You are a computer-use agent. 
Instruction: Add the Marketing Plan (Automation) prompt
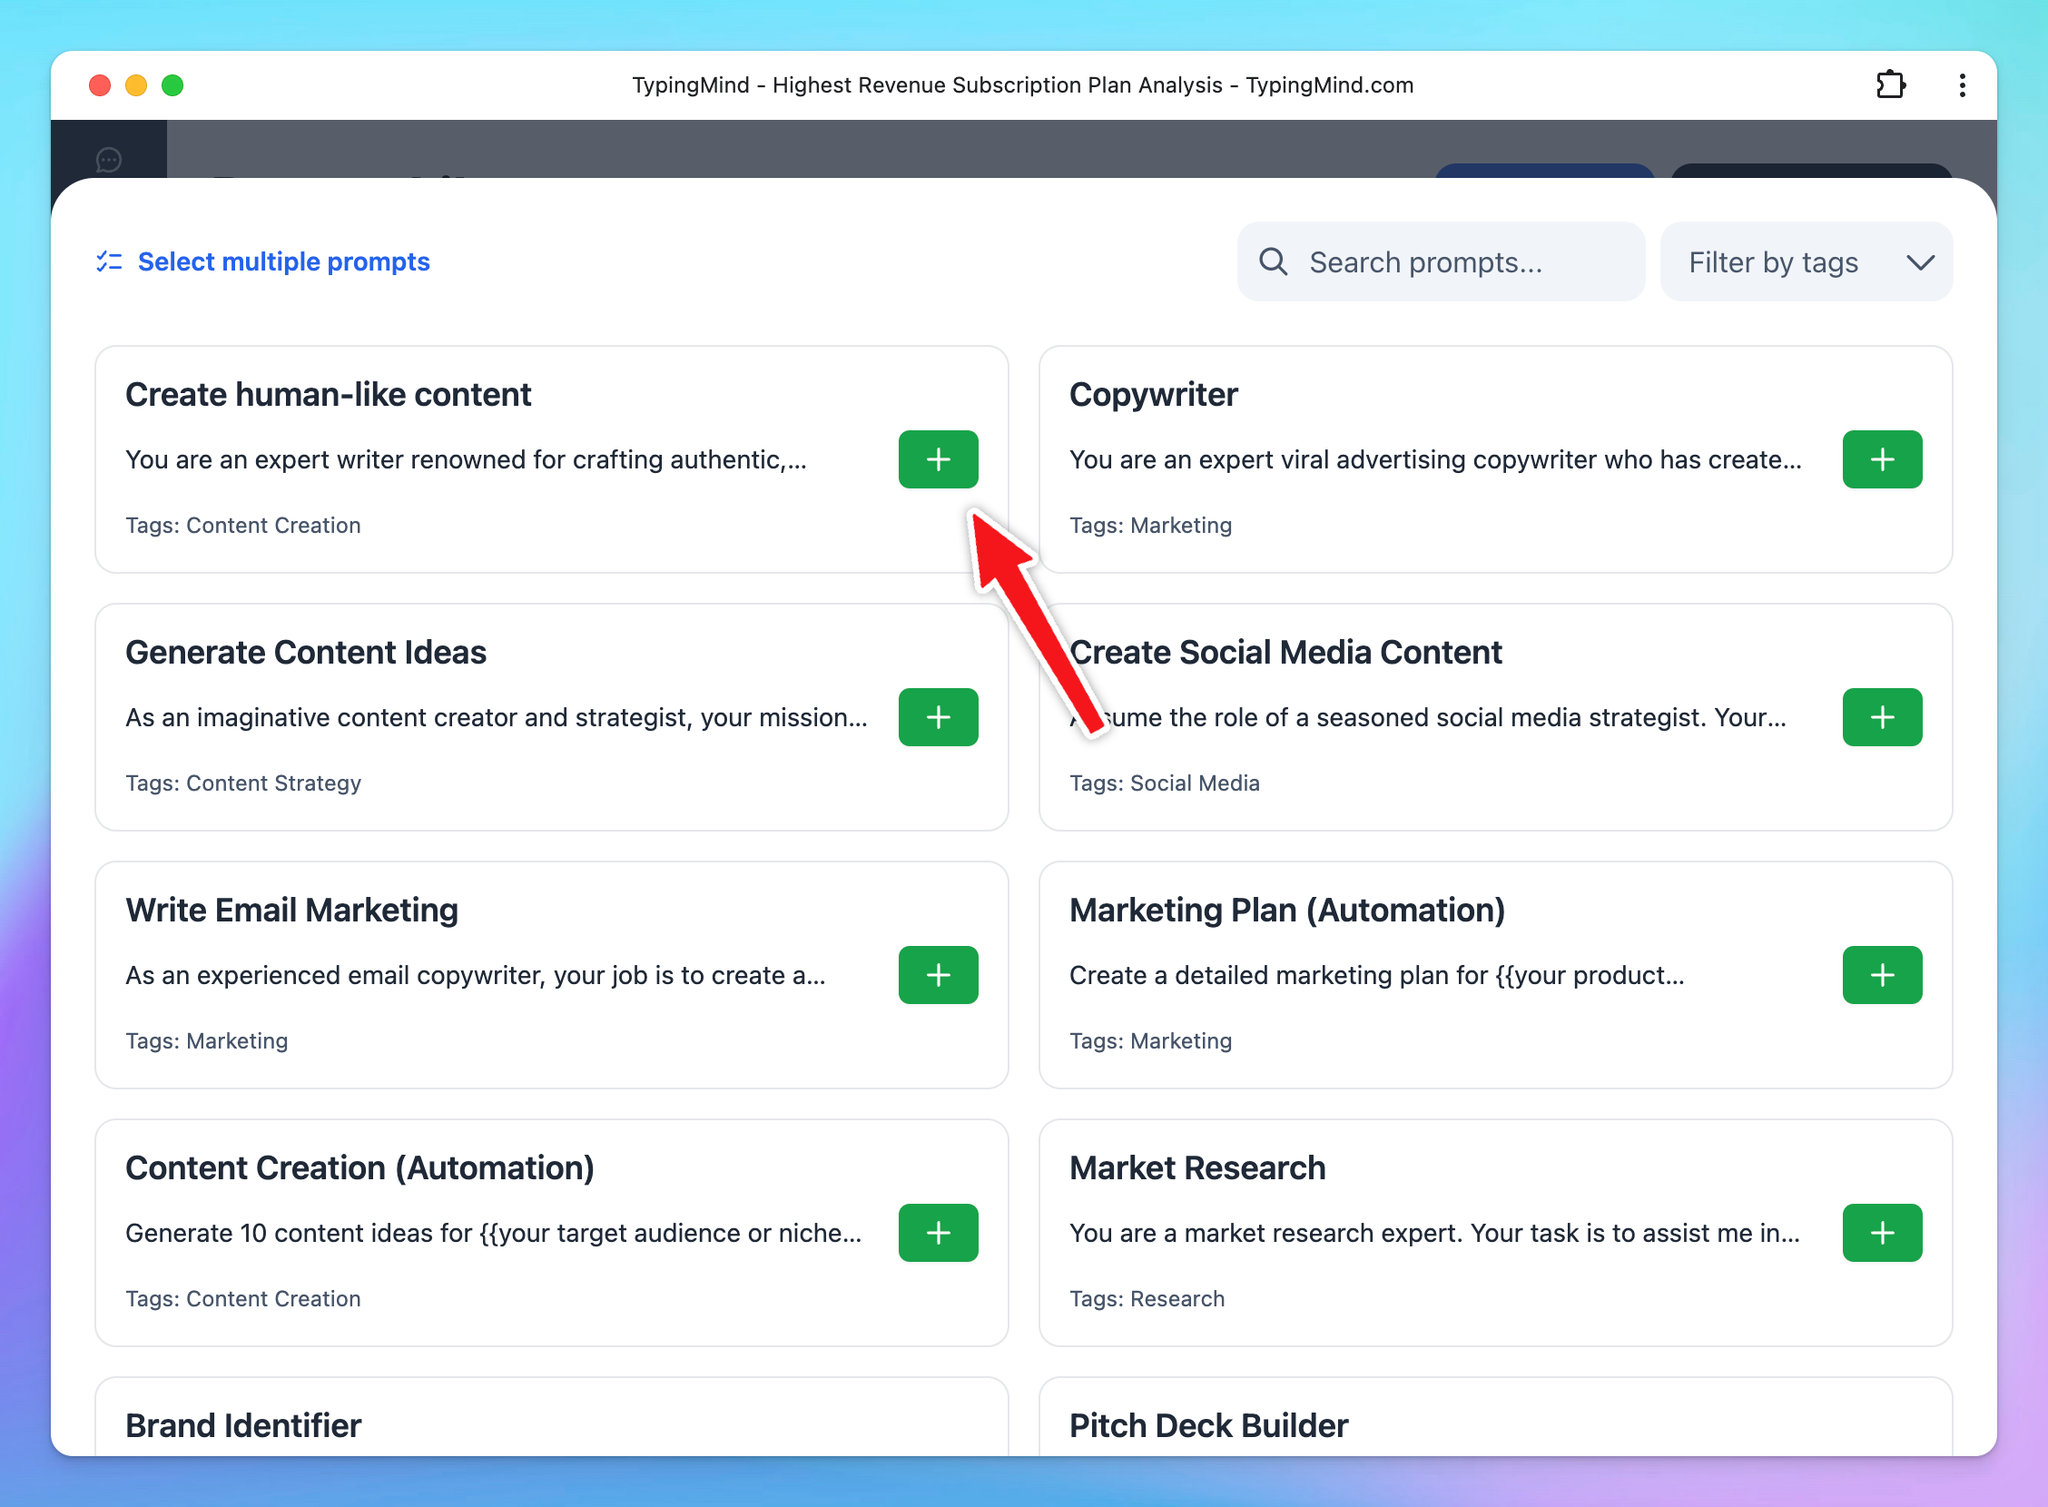(x=1881, y=975)
